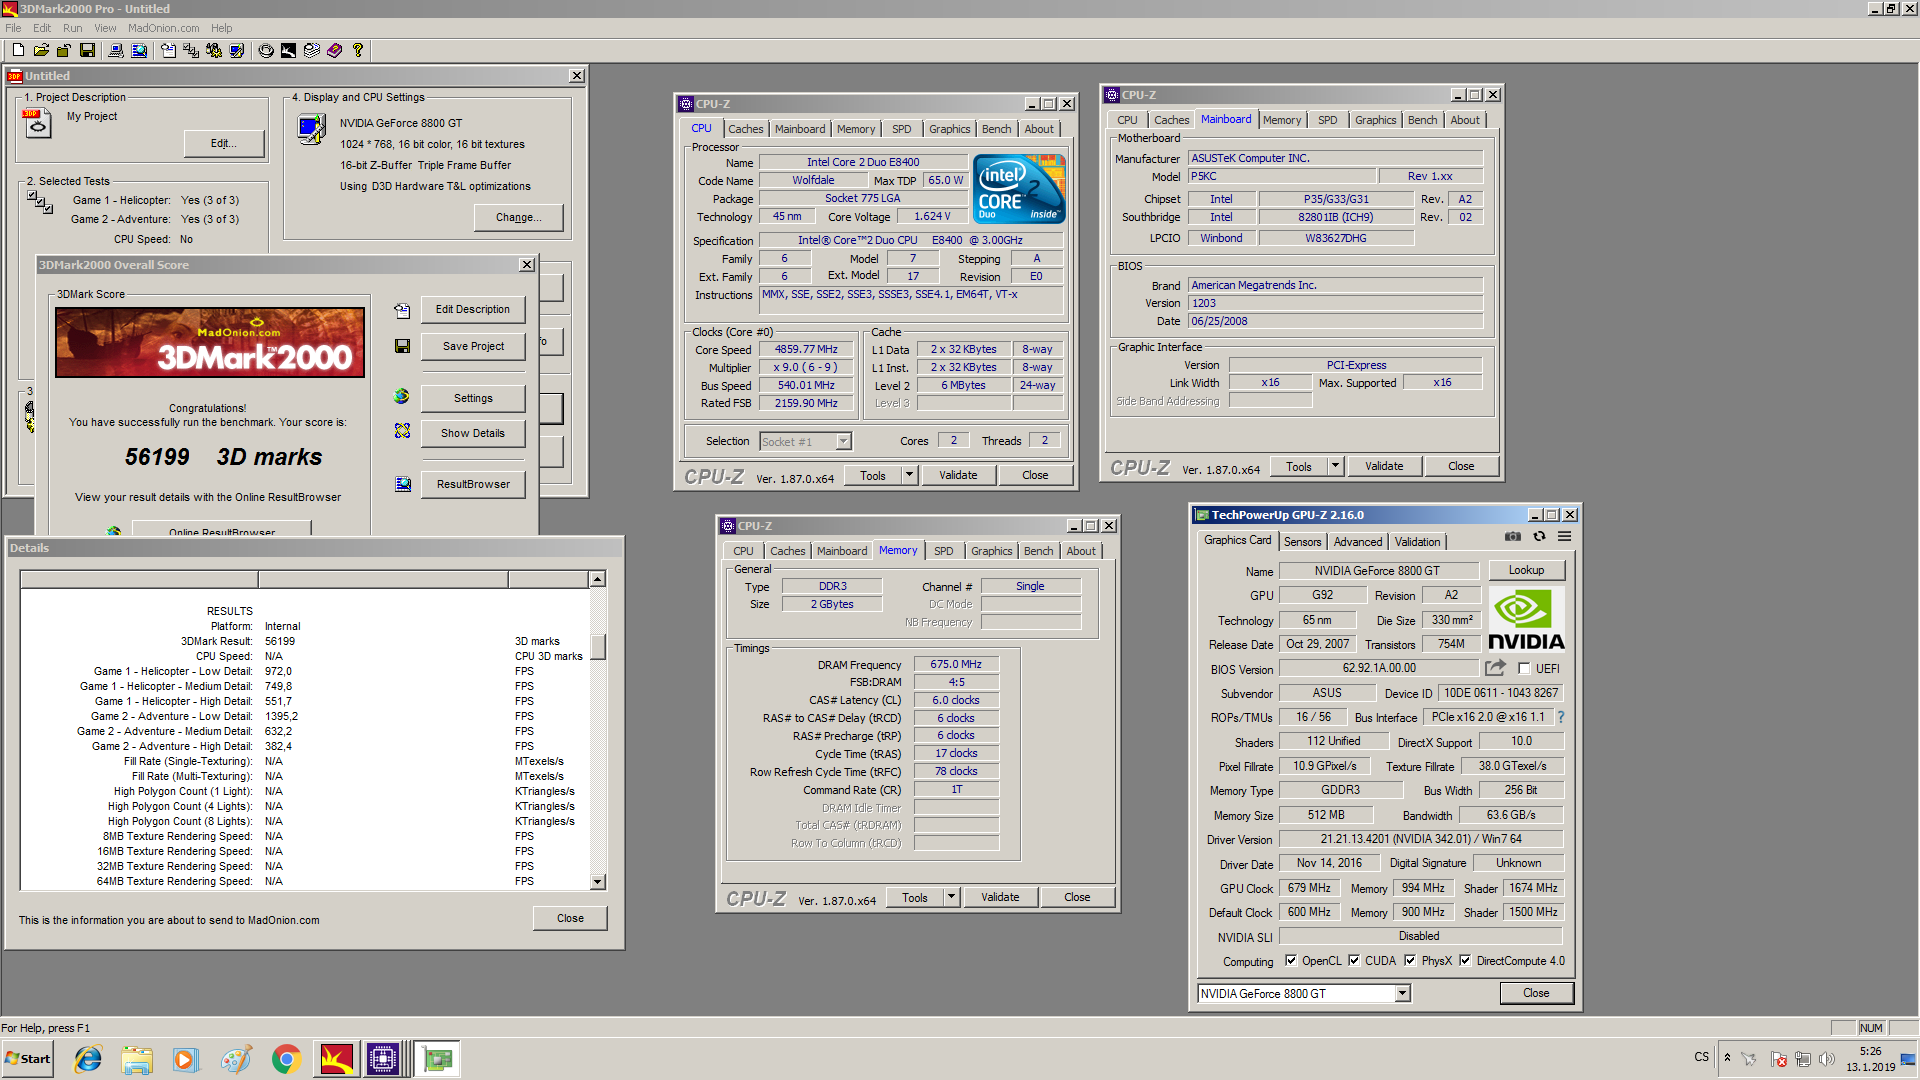Toggle the OpenCL checkbox
The image size is (1920, 1080).
click(x=1291, y=960)
